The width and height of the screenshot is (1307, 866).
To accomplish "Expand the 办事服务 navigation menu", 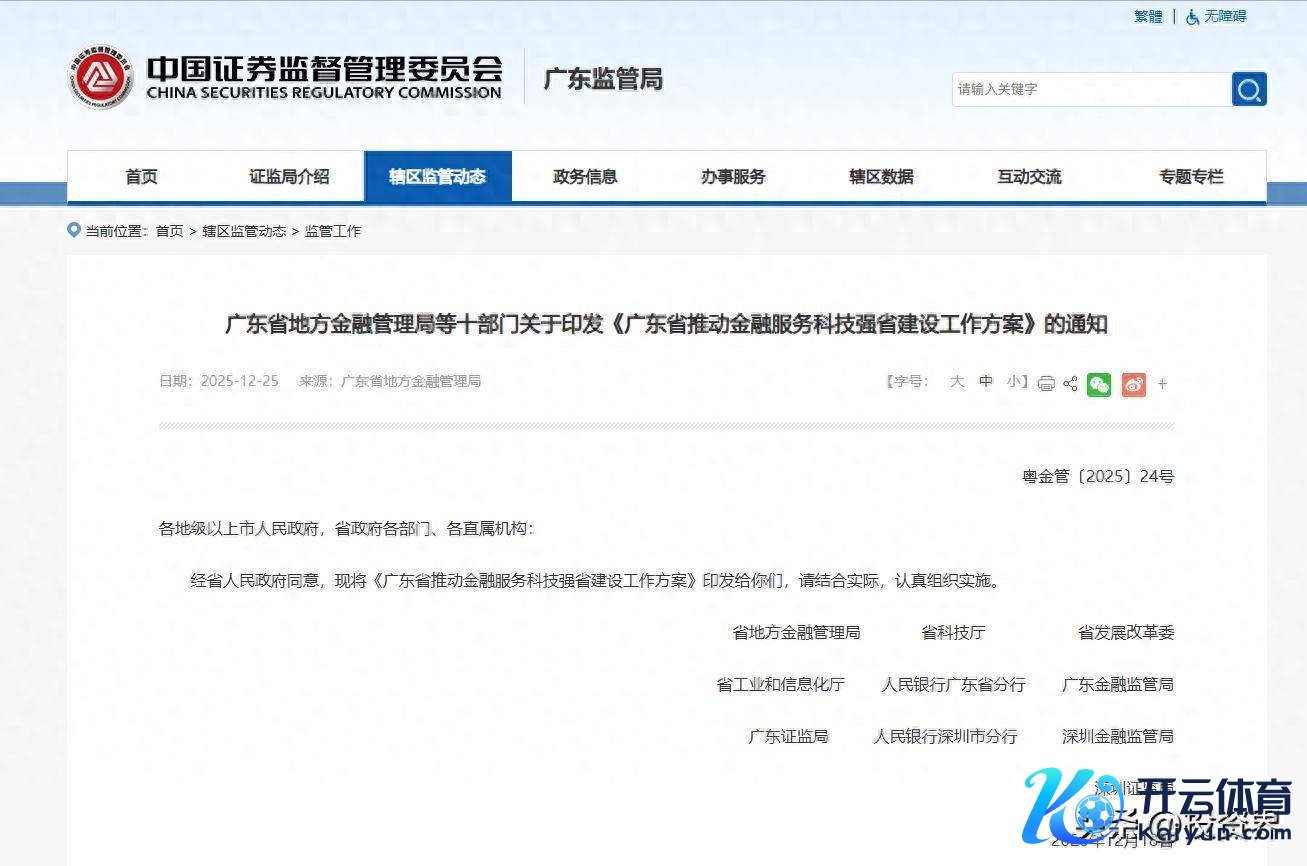I will pyautogui.click(x=733, y=177).
